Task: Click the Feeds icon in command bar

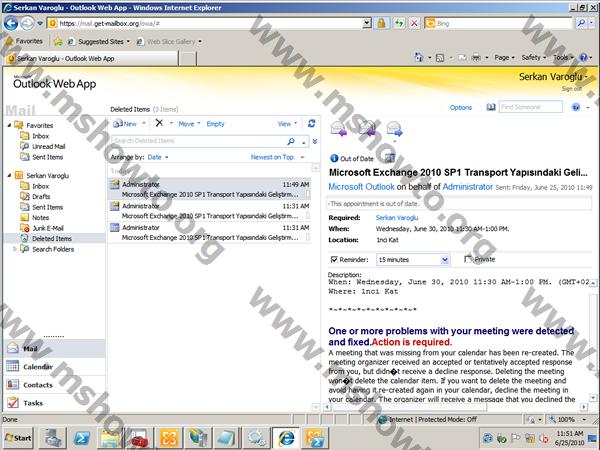Action: point(440,58)
